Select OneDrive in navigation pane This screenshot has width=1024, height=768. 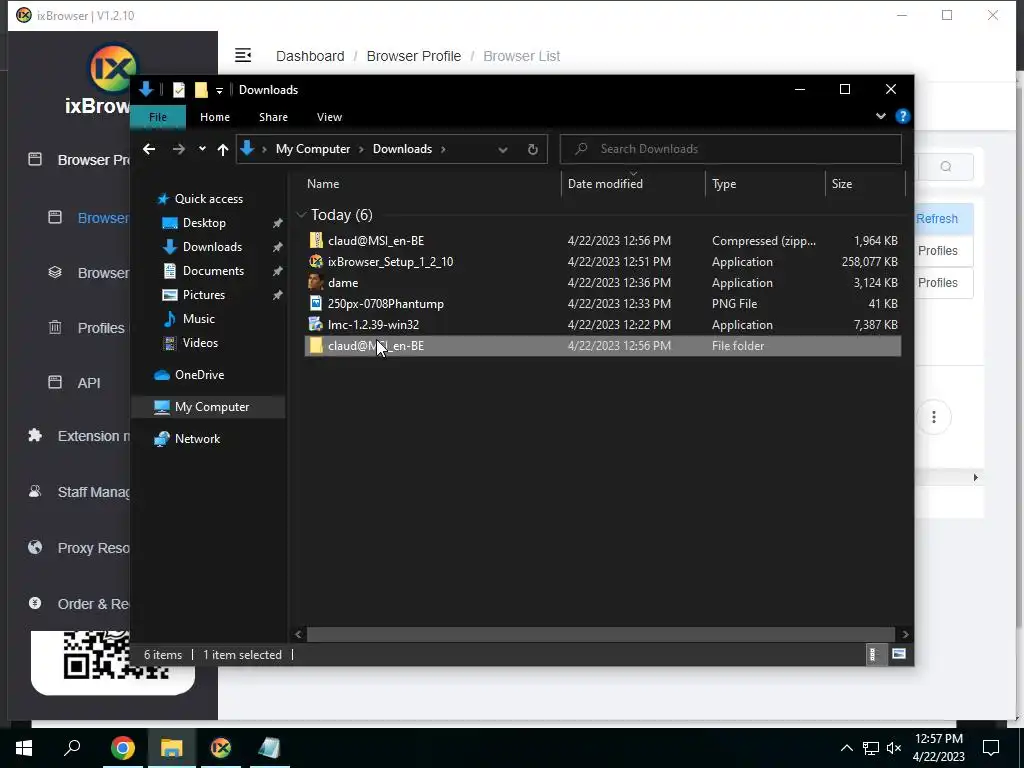click(199, 375)
